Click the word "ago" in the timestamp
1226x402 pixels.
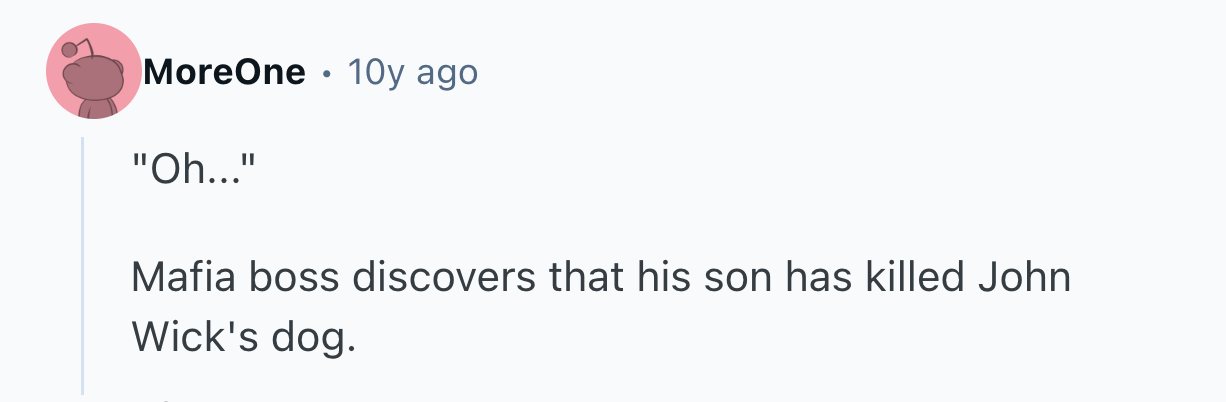coord(445,74)
